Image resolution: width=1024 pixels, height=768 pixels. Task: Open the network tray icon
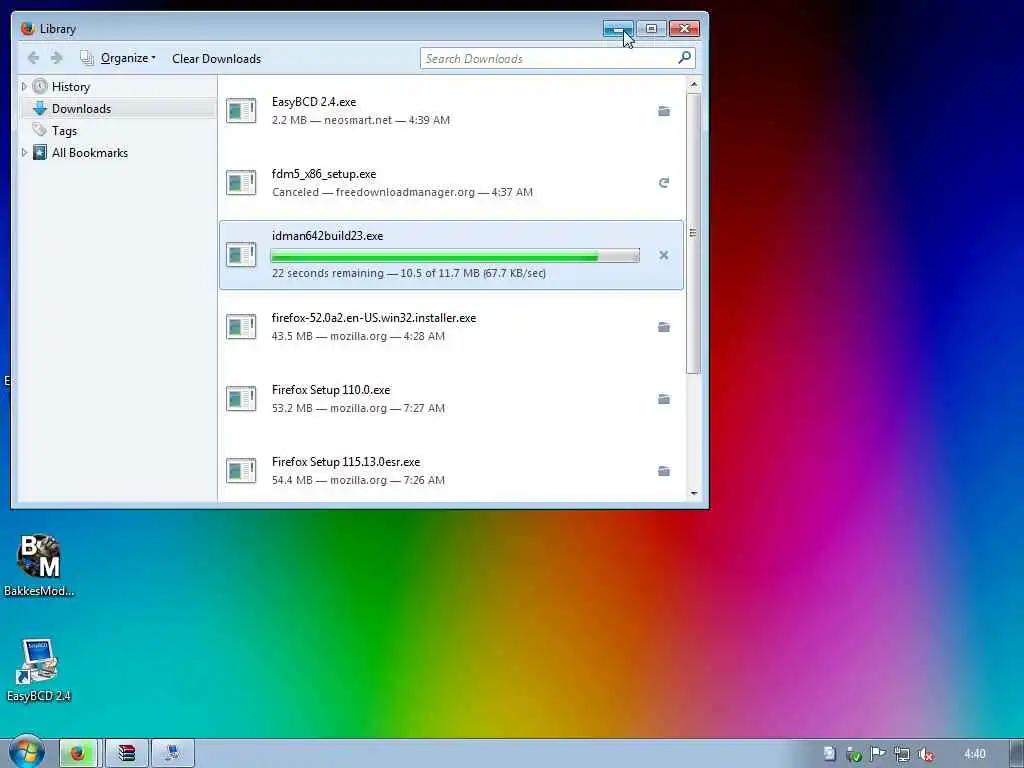(x=902, y=754)
